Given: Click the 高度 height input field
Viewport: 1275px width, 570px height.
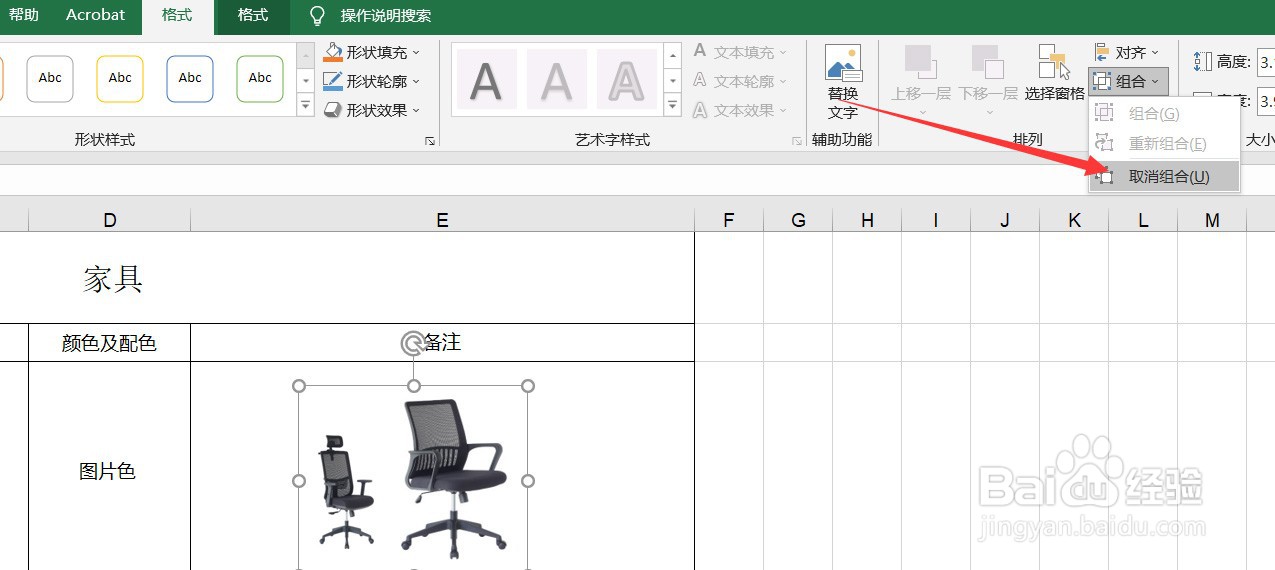Looking at the screenshot, I should click(x=1266, y=62).
